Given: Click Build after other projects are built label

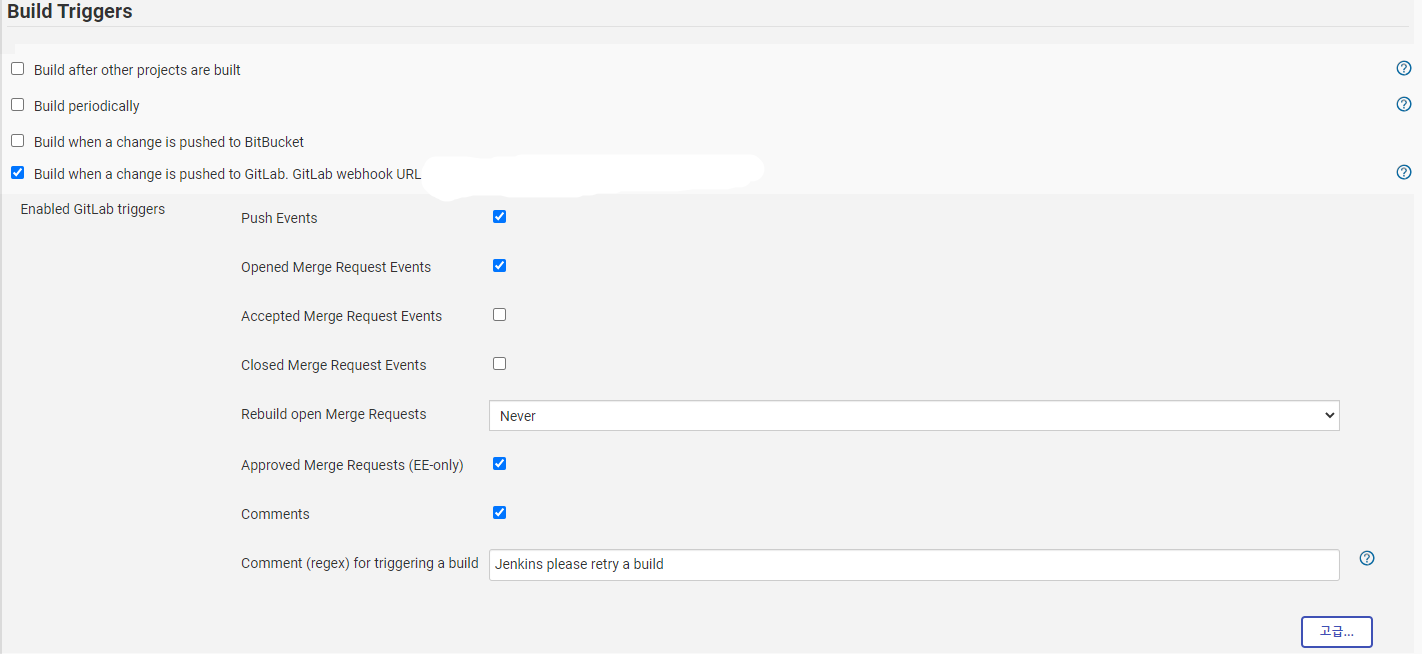Looking at the screenshot, I should 137,70.
